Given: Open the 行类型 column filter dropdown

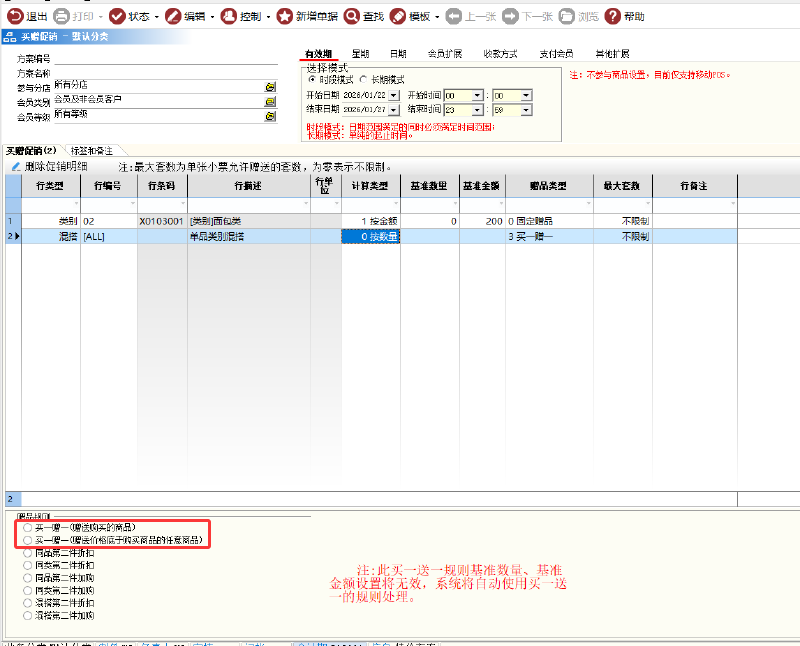Looking at the screenshot, I should click(77, 204).
